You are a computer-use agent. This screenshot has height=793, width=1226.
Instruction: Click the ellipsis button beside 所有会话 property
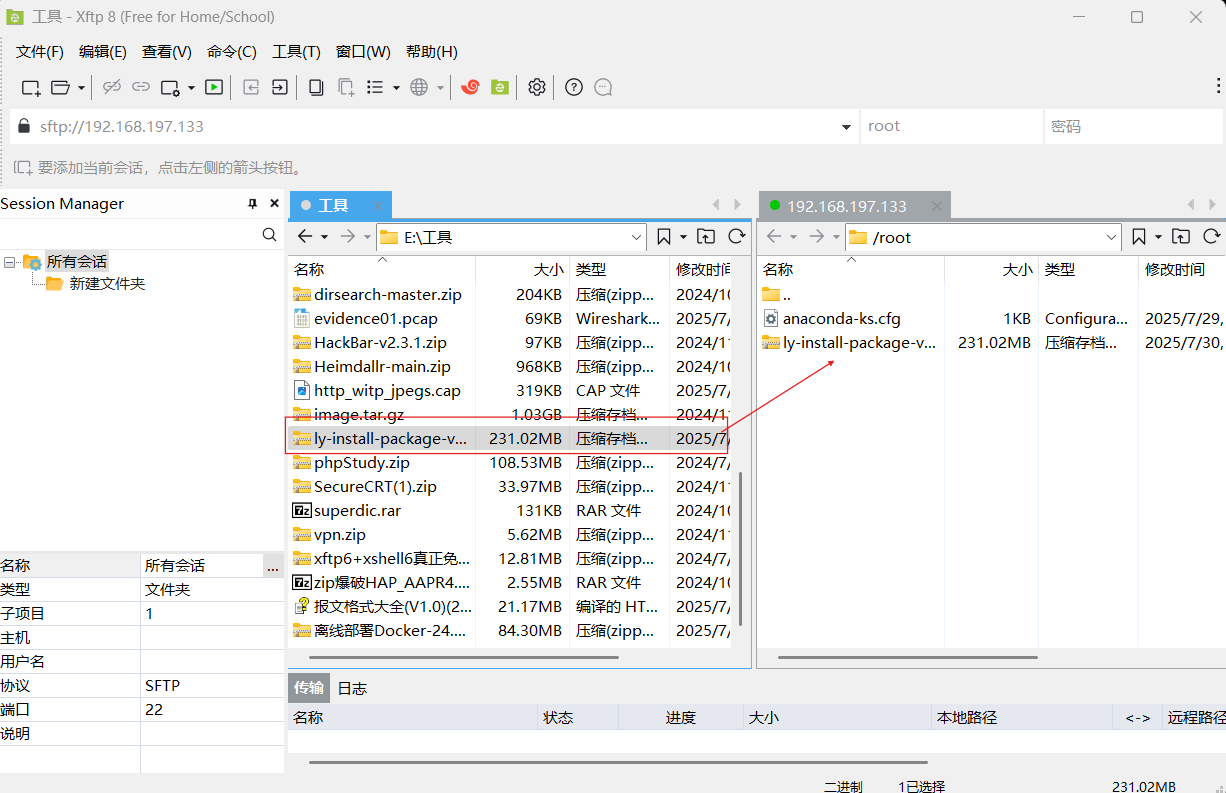[272, 565]
